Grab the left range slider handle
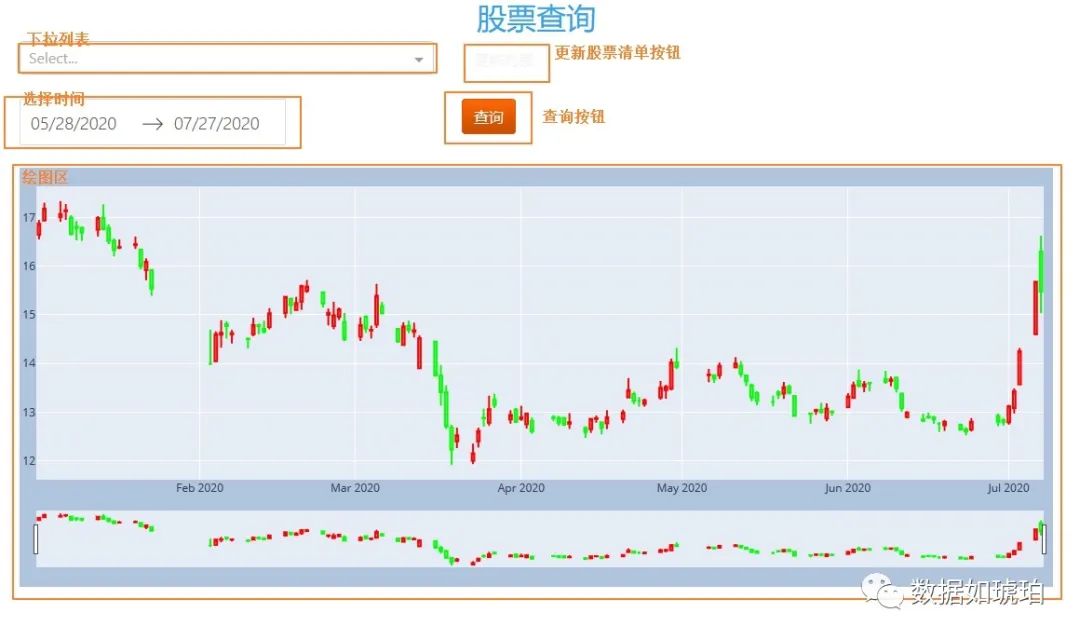 [x=36, y=539]
